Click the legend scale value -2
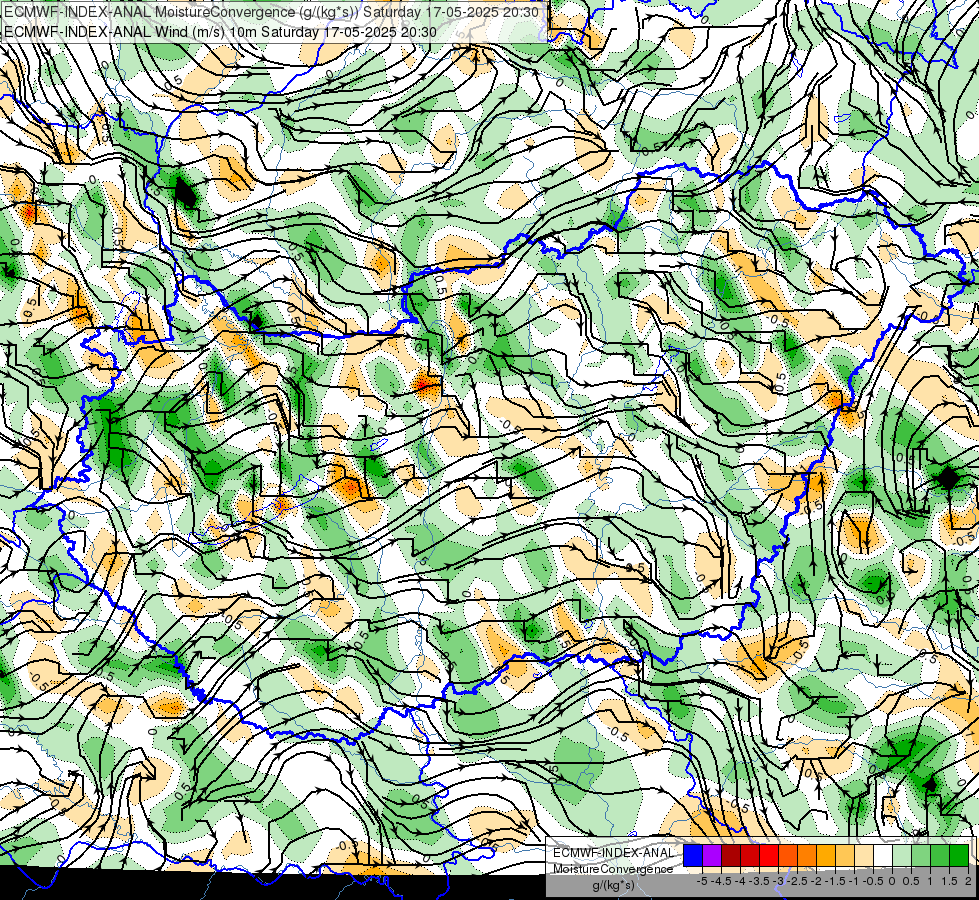 point(817,881)
